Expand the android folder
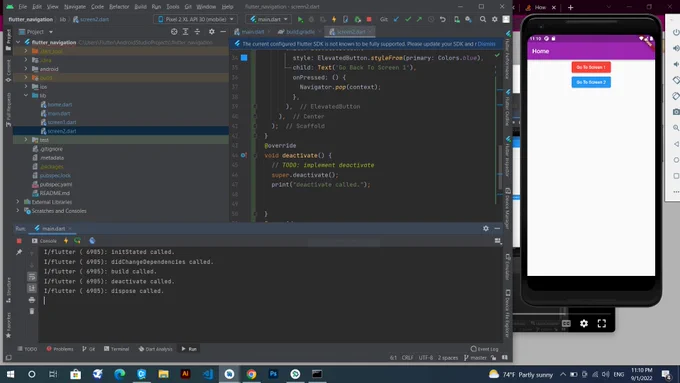The image size is (680, 383). (x=26, y=69)
